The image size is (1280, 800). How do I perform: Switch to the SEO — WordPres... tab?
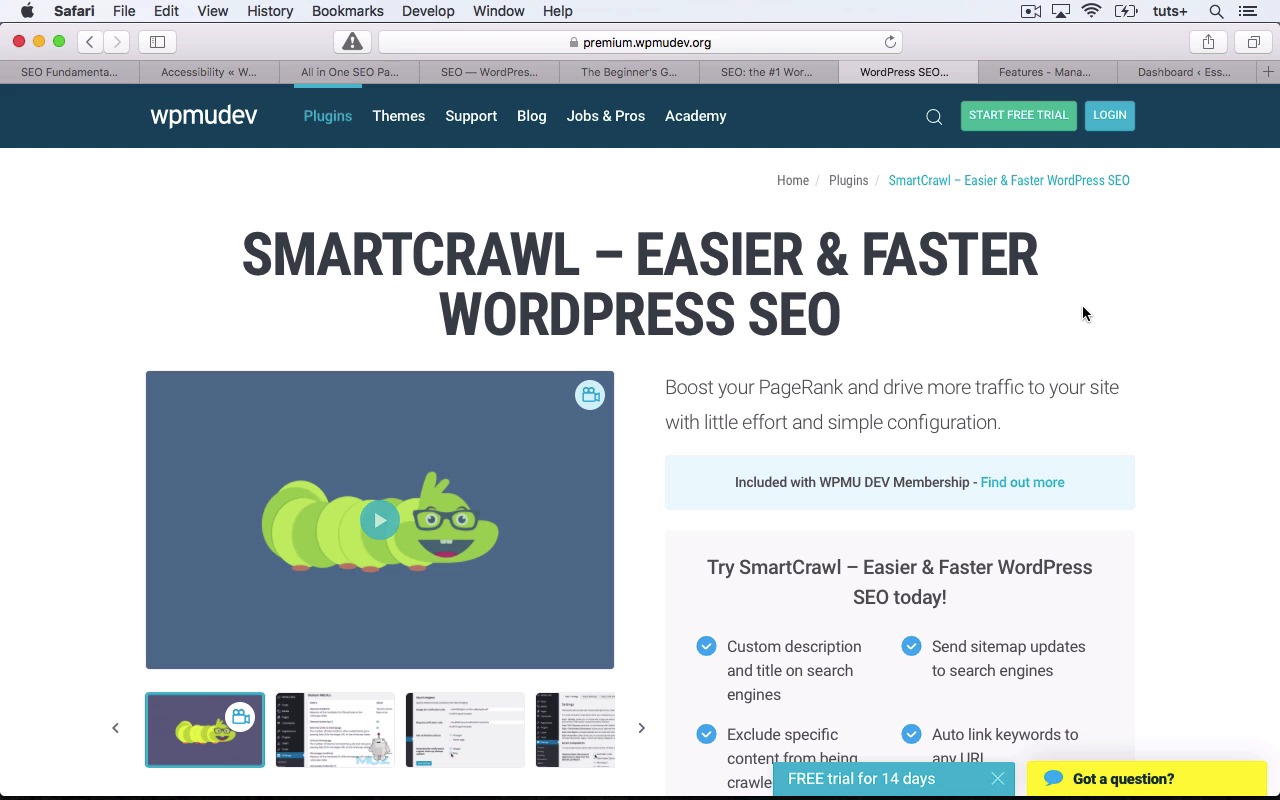click(489, 72)
